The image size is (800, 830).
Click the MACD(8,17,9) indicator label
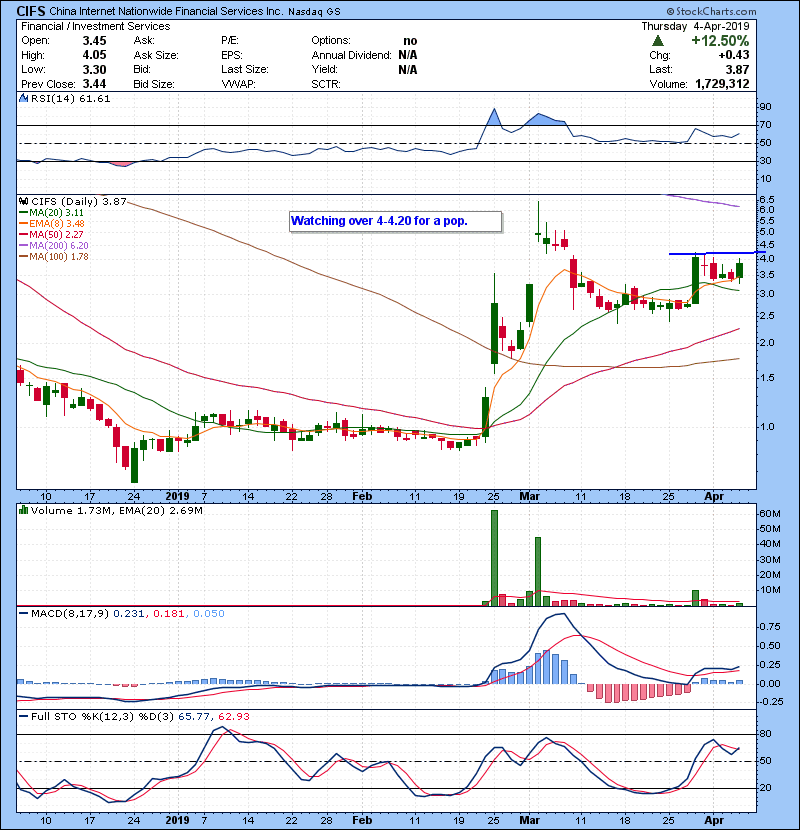click(69, 614)
